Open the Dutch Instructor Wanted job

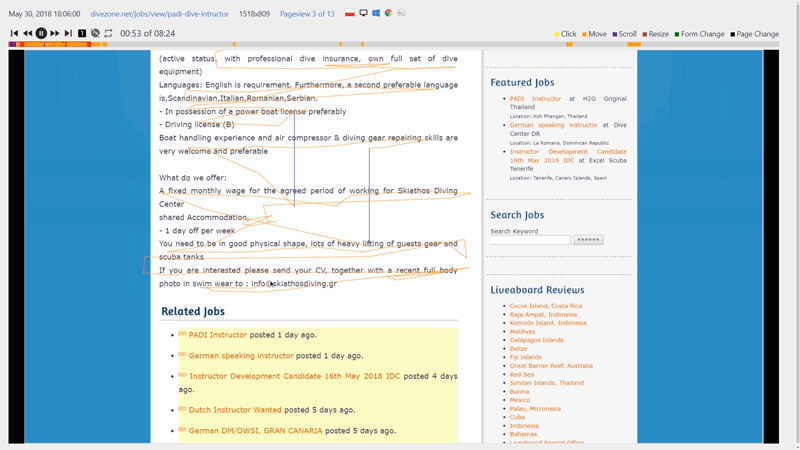point(235,410)
